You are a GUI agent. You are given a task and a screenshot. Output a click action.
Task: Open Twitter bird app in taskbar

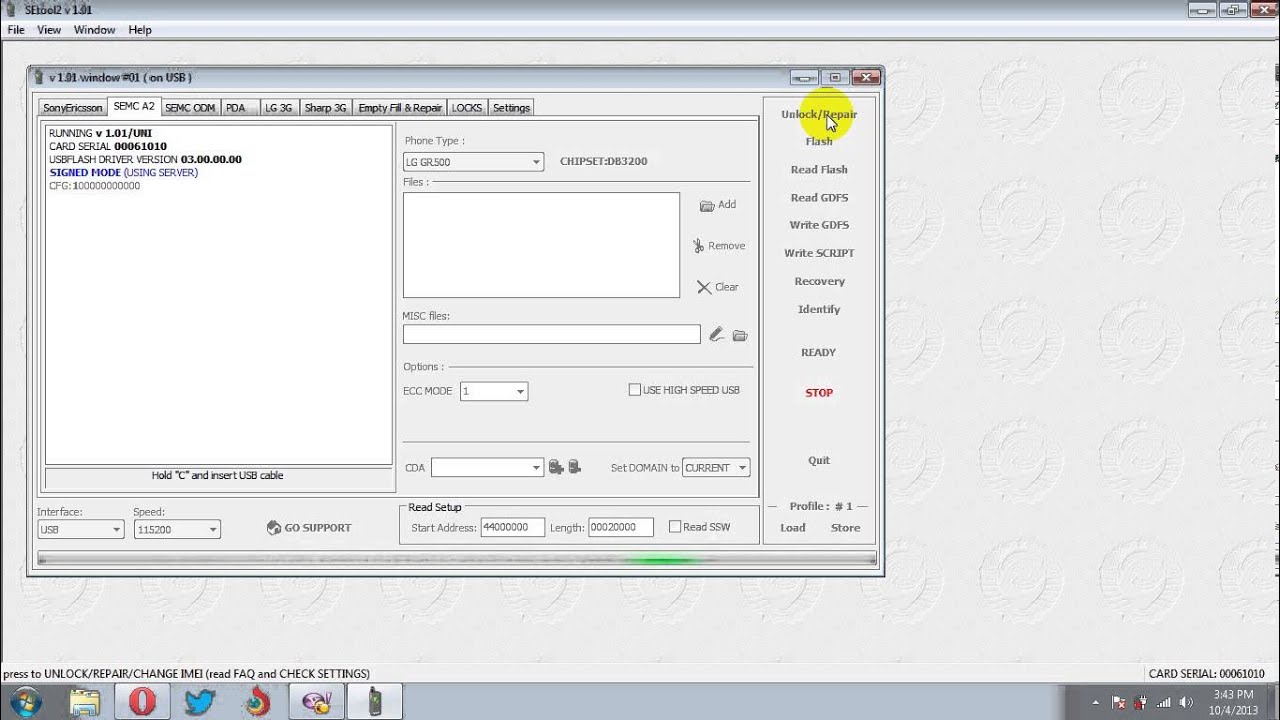[x=200, y=702]
